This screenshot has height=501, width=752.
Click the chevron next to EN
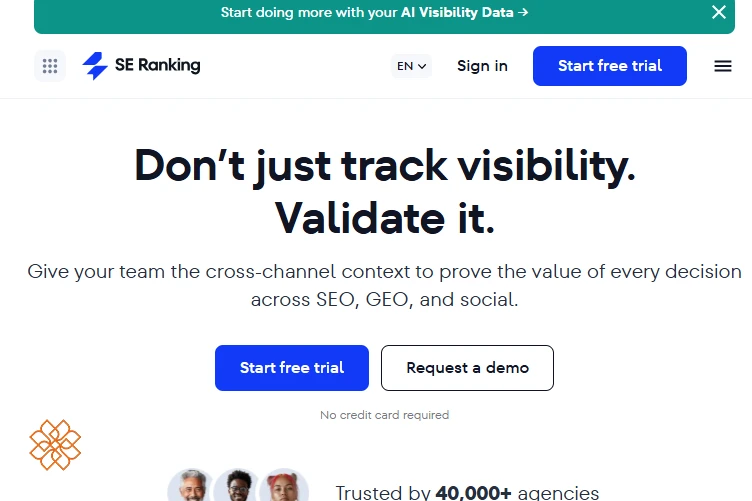(x=422, y=67)
